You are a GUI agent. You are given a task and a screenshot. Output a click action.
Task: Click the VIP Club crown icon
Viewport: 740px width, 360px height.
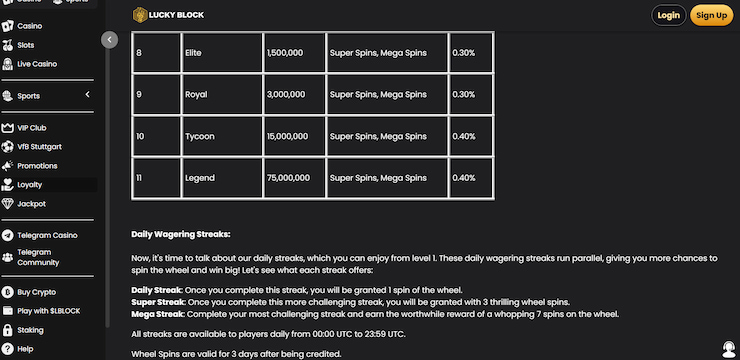8,128
